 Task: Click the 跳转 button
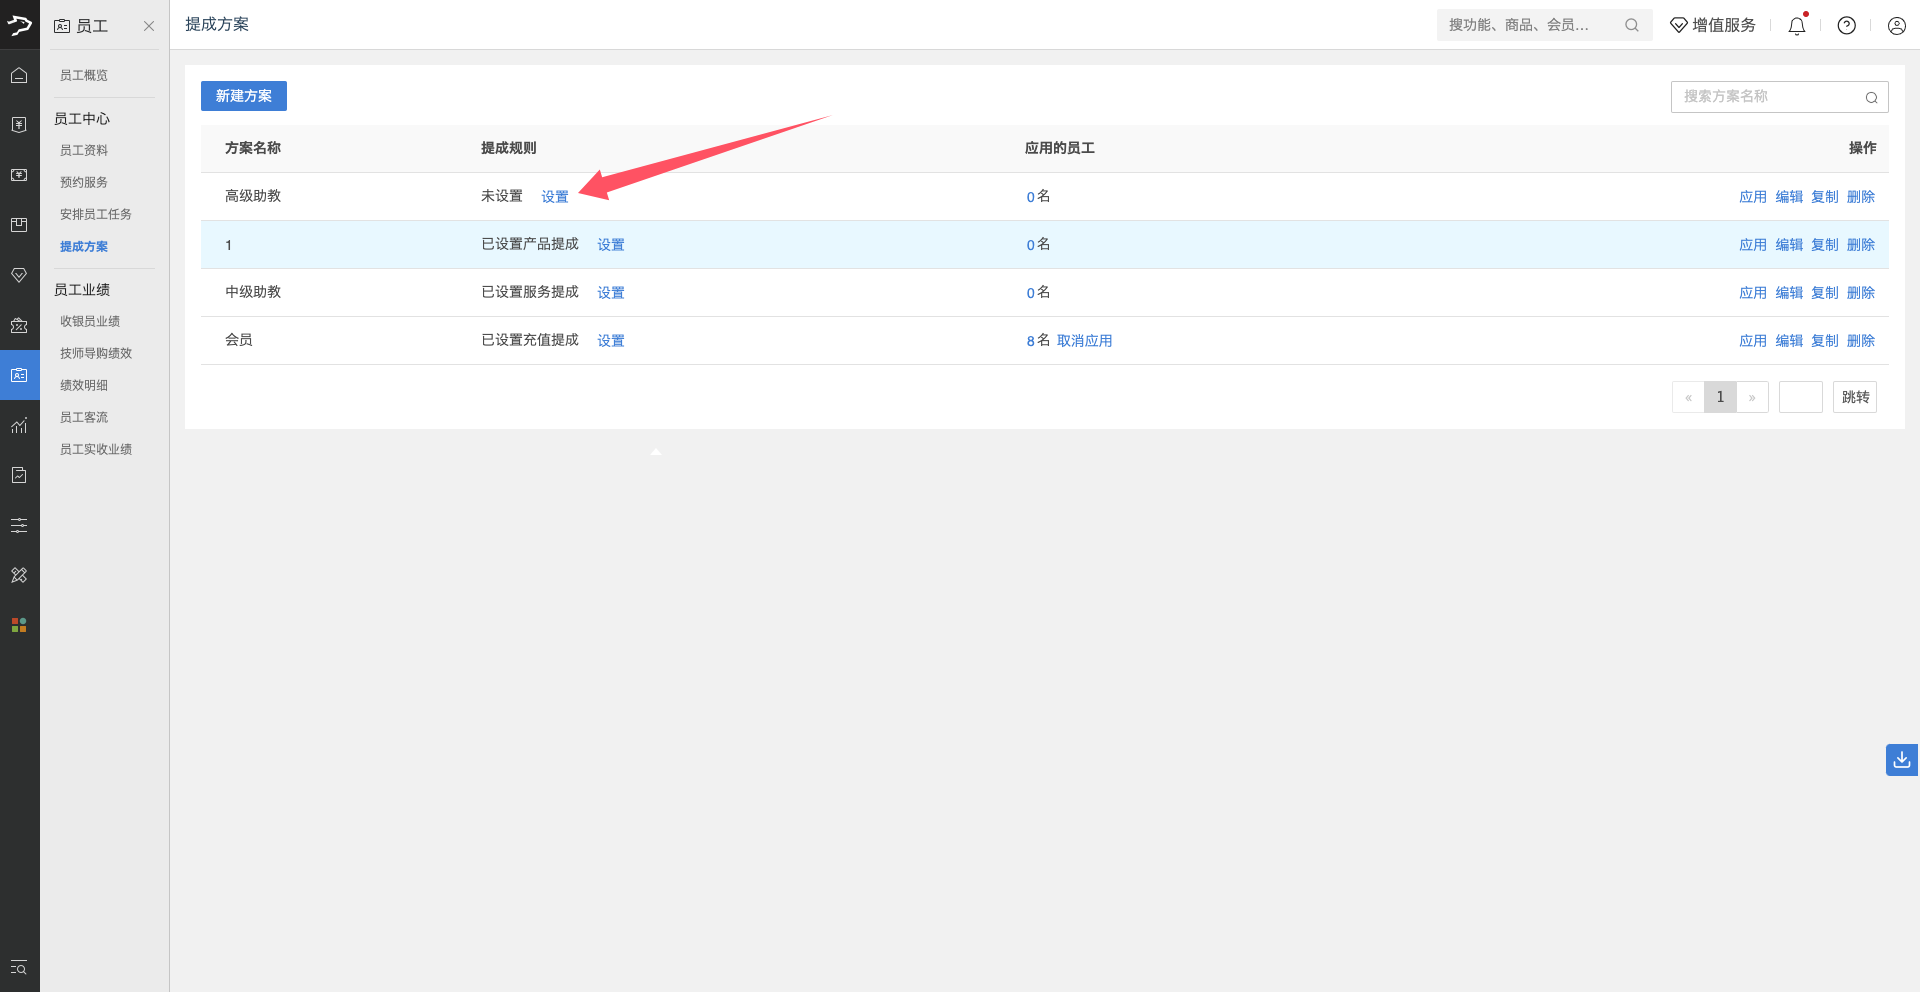tap(1855, 397)
